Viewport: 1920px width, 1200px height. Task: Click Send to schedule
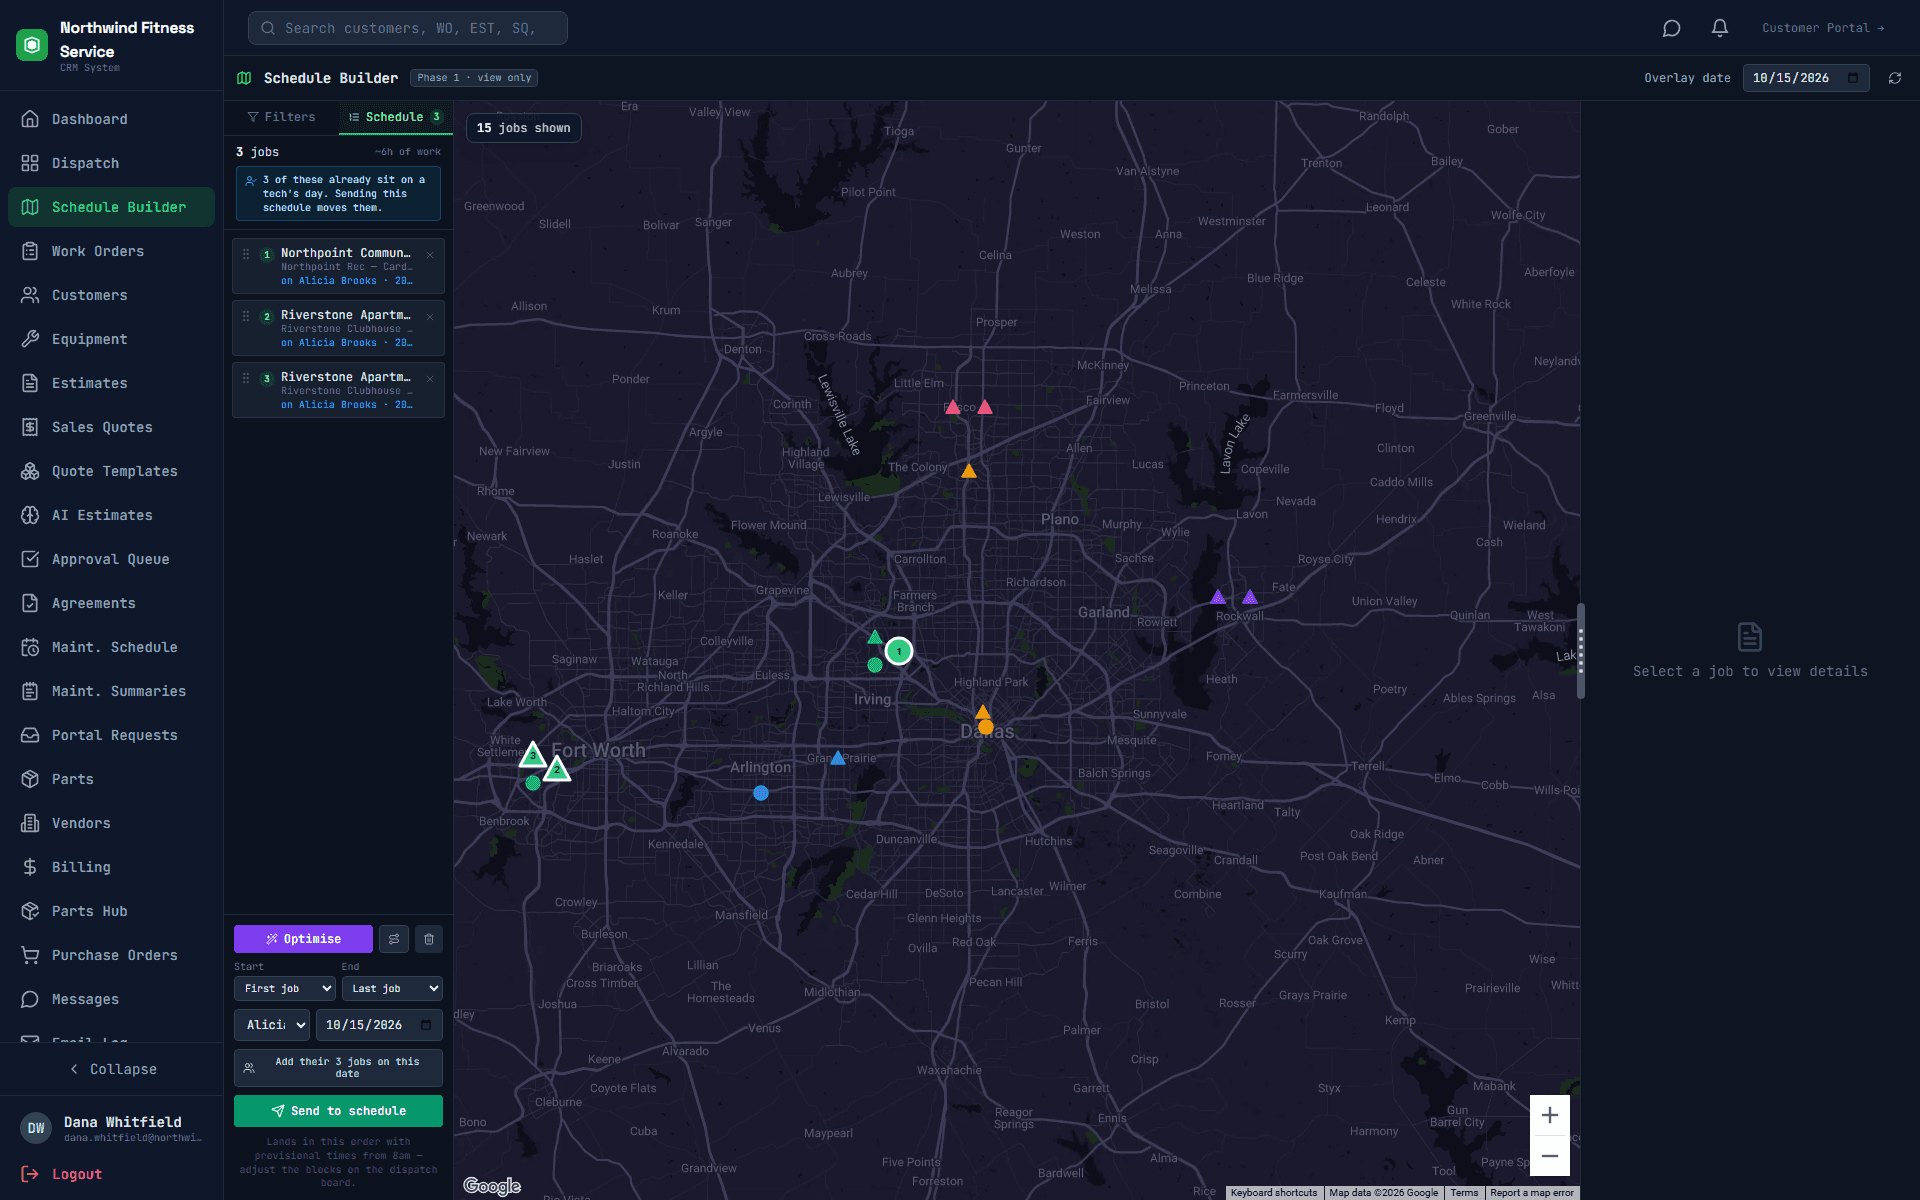point(338,1111)
